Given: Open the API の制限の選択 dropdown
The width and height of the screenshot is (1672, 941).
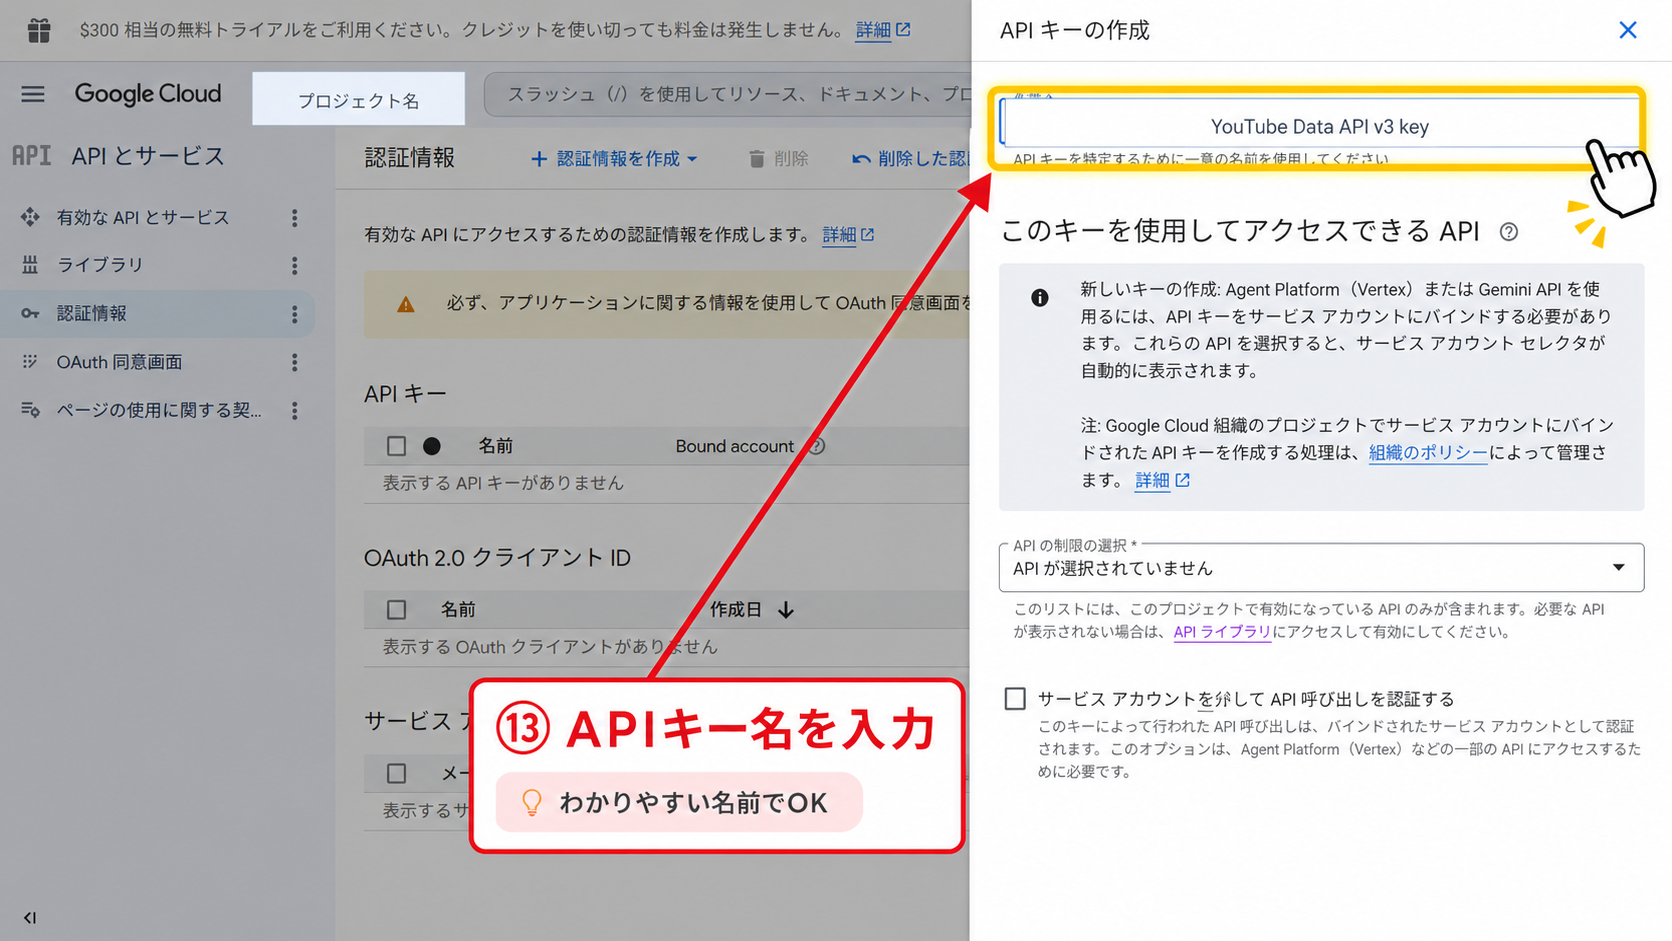Looking at the screenshot, I should [1321, 568].
